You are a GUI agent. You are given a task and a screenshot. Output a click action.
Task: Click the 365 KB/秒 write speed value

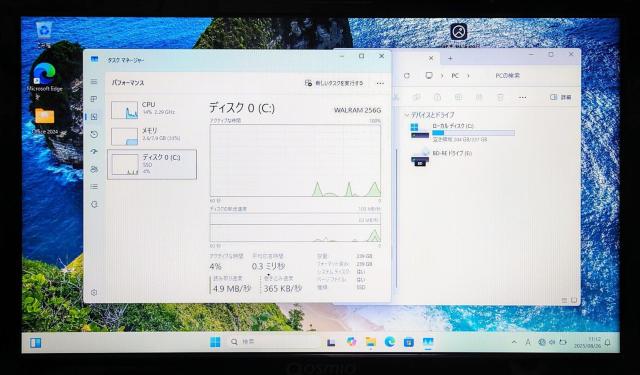click(282, 288)
